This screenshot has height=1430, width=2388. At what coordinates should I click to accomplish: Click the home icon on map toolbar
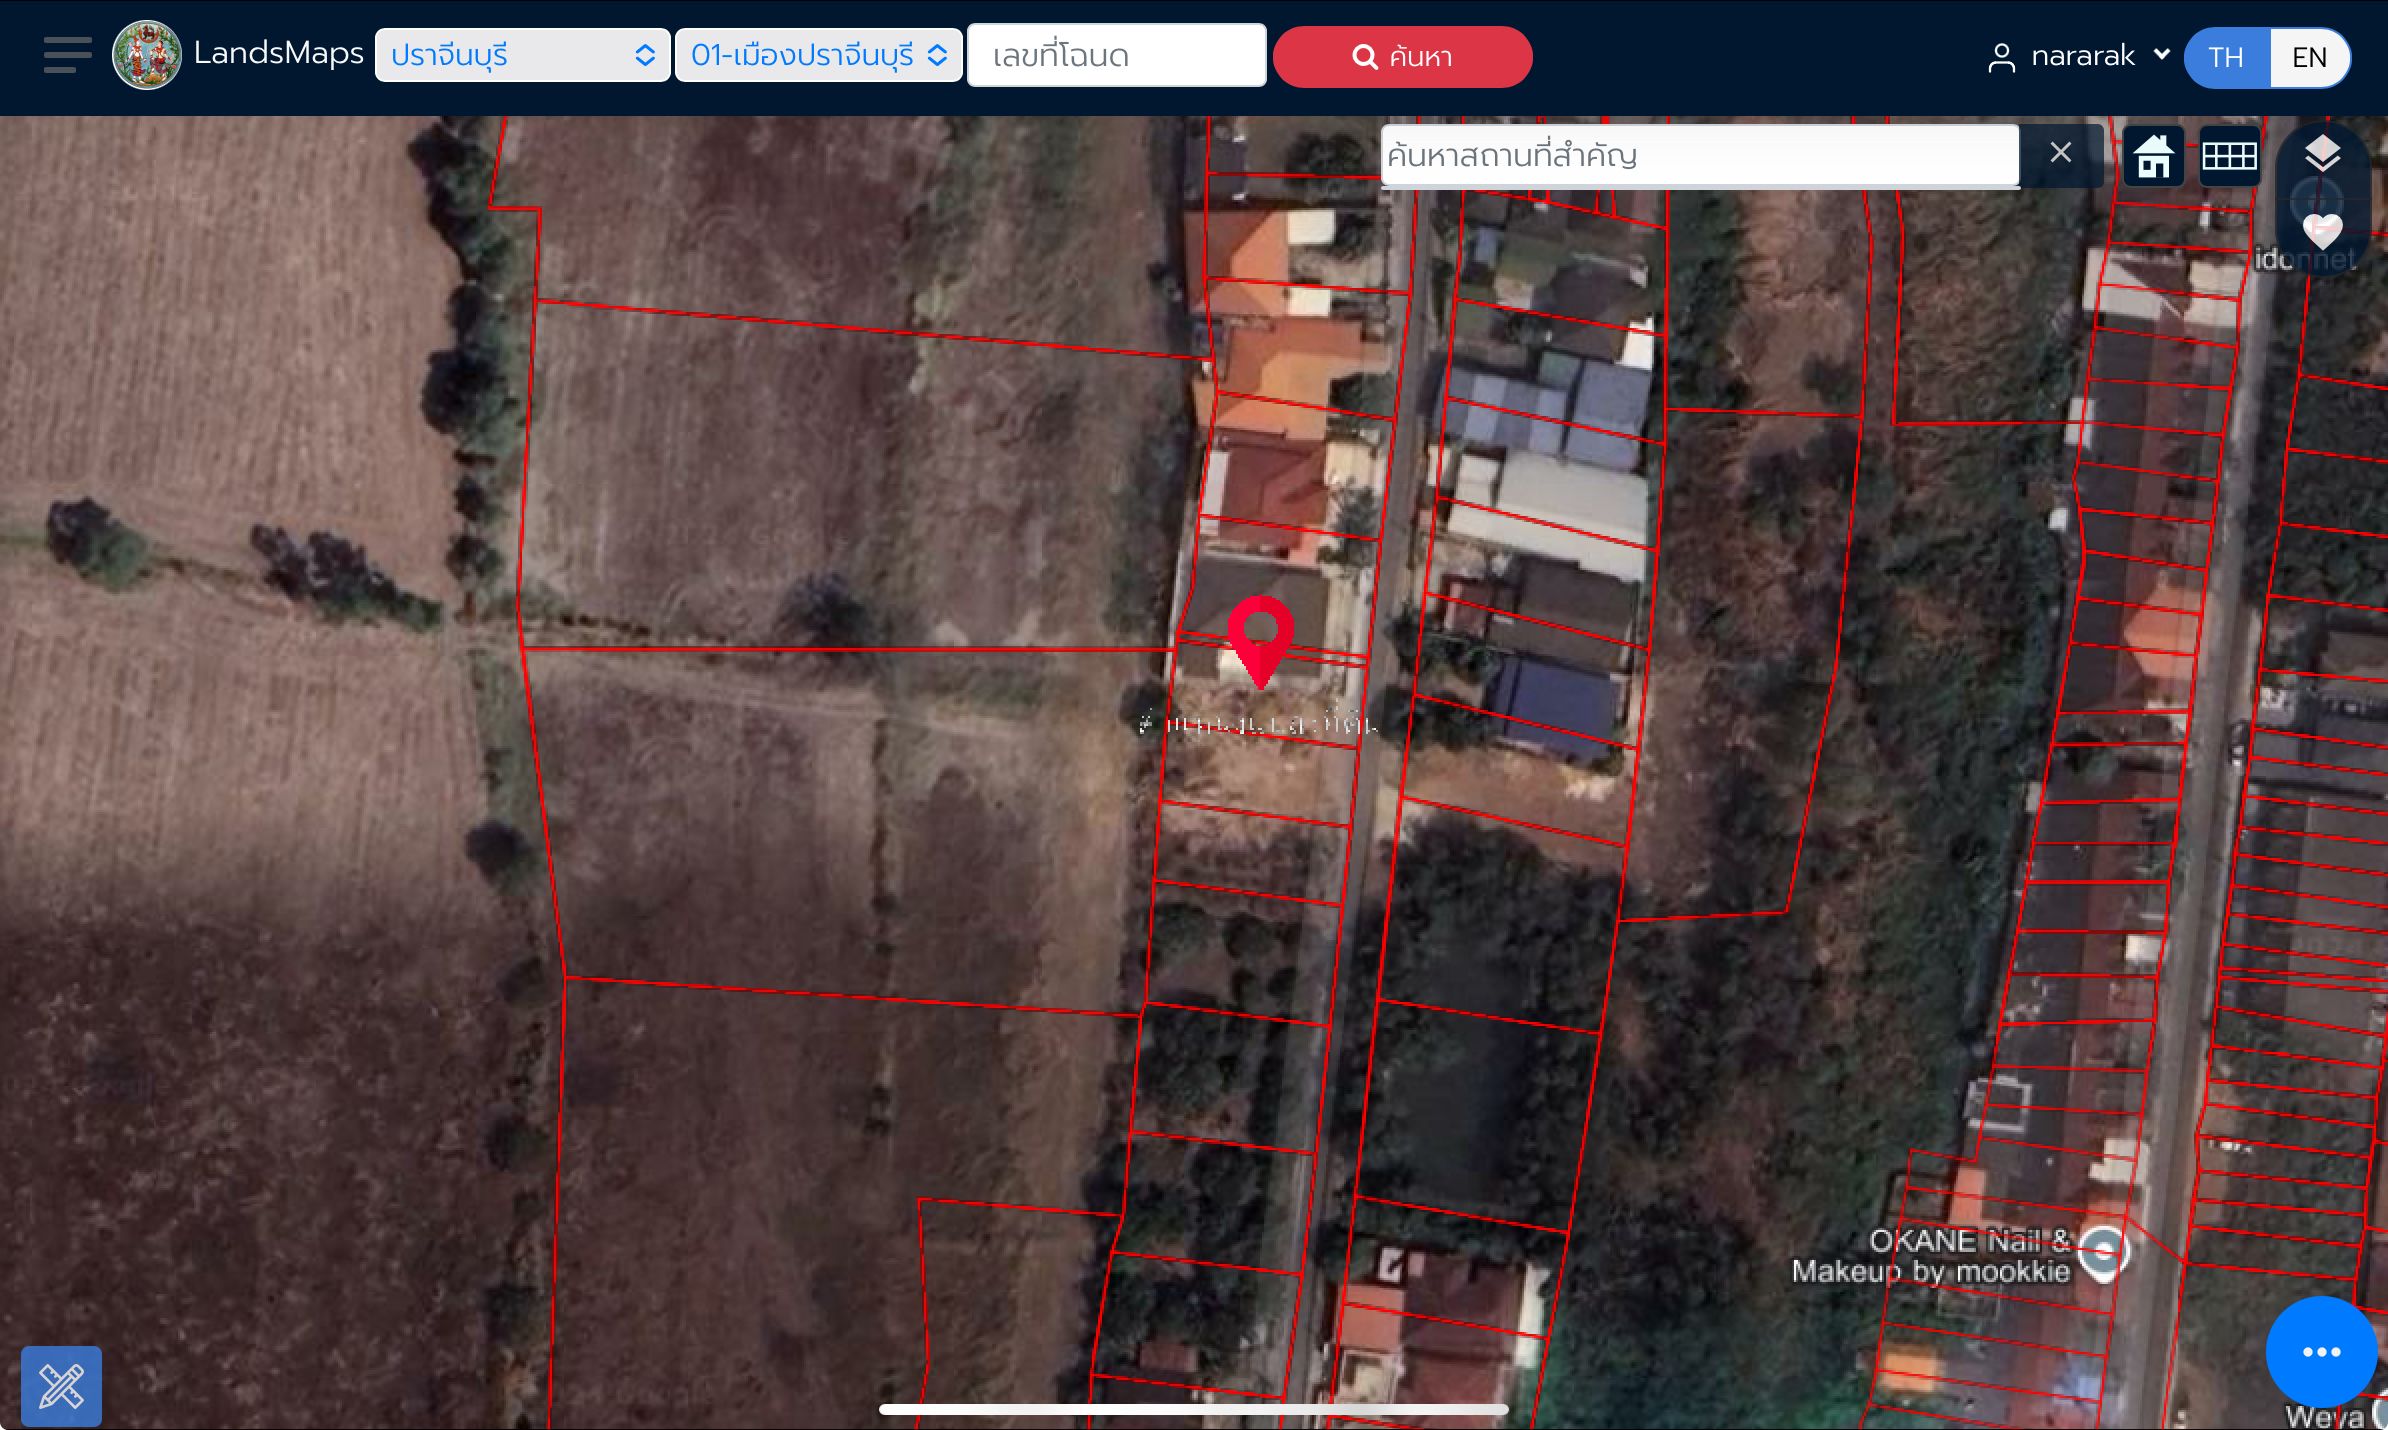pos(2153,157)
